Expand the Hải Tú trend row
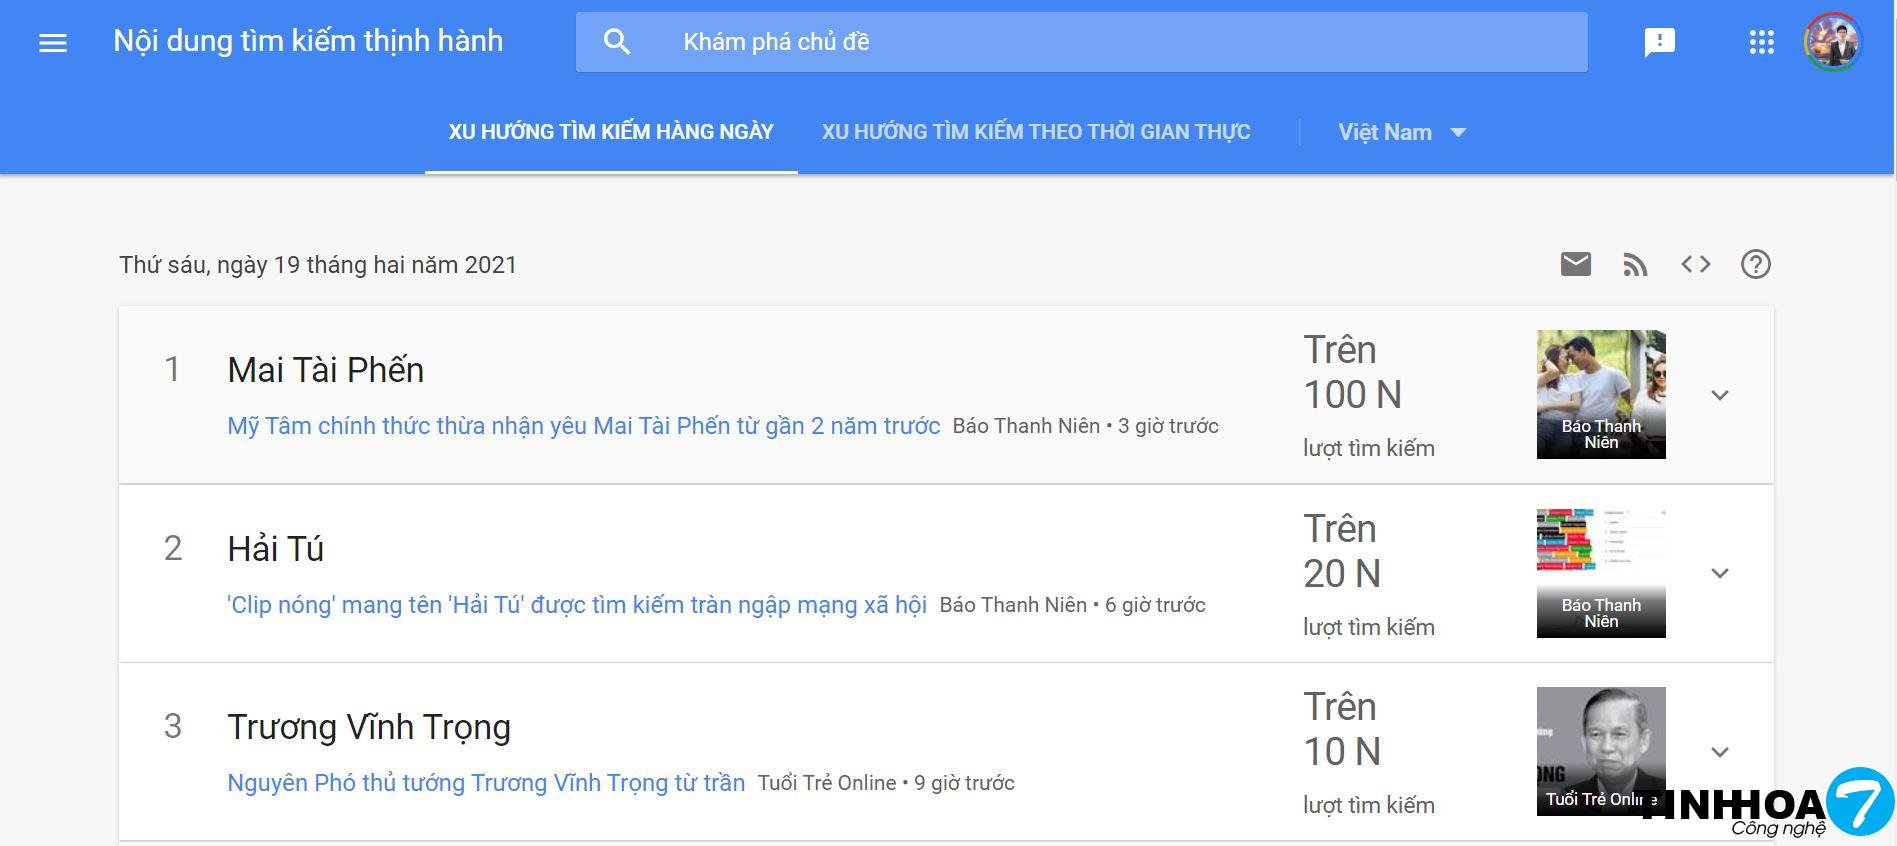This screenshot has width=1897, height=846. point(1719,573)
